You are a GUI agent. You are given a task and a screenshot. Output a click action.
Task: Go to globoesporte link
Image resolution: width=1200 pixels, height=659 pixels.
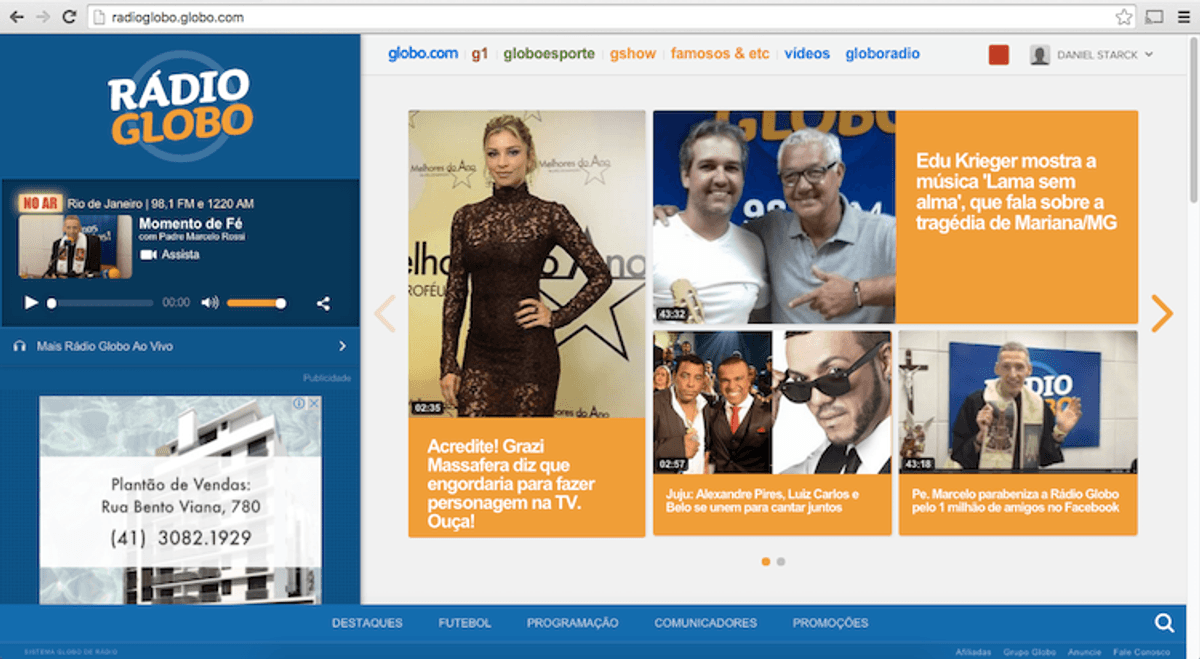549,54
